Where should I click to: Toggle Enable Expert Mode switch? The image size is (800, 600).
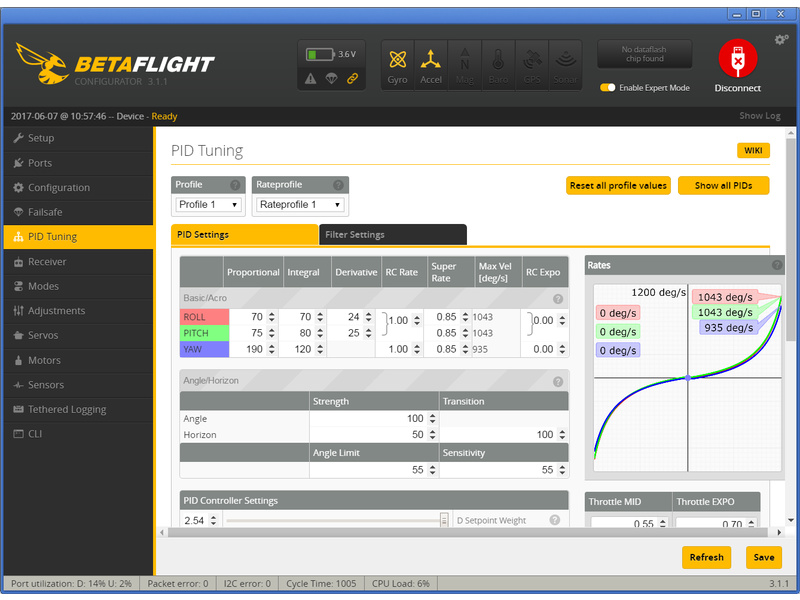click(x=607, y=88)
